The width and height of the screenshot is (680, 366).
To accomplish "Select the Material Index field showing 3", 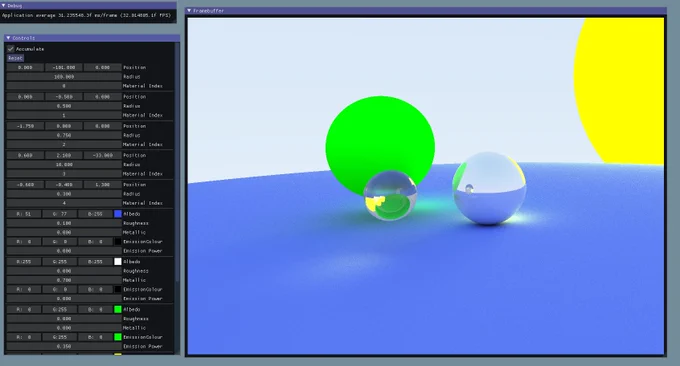I will 64,174.
